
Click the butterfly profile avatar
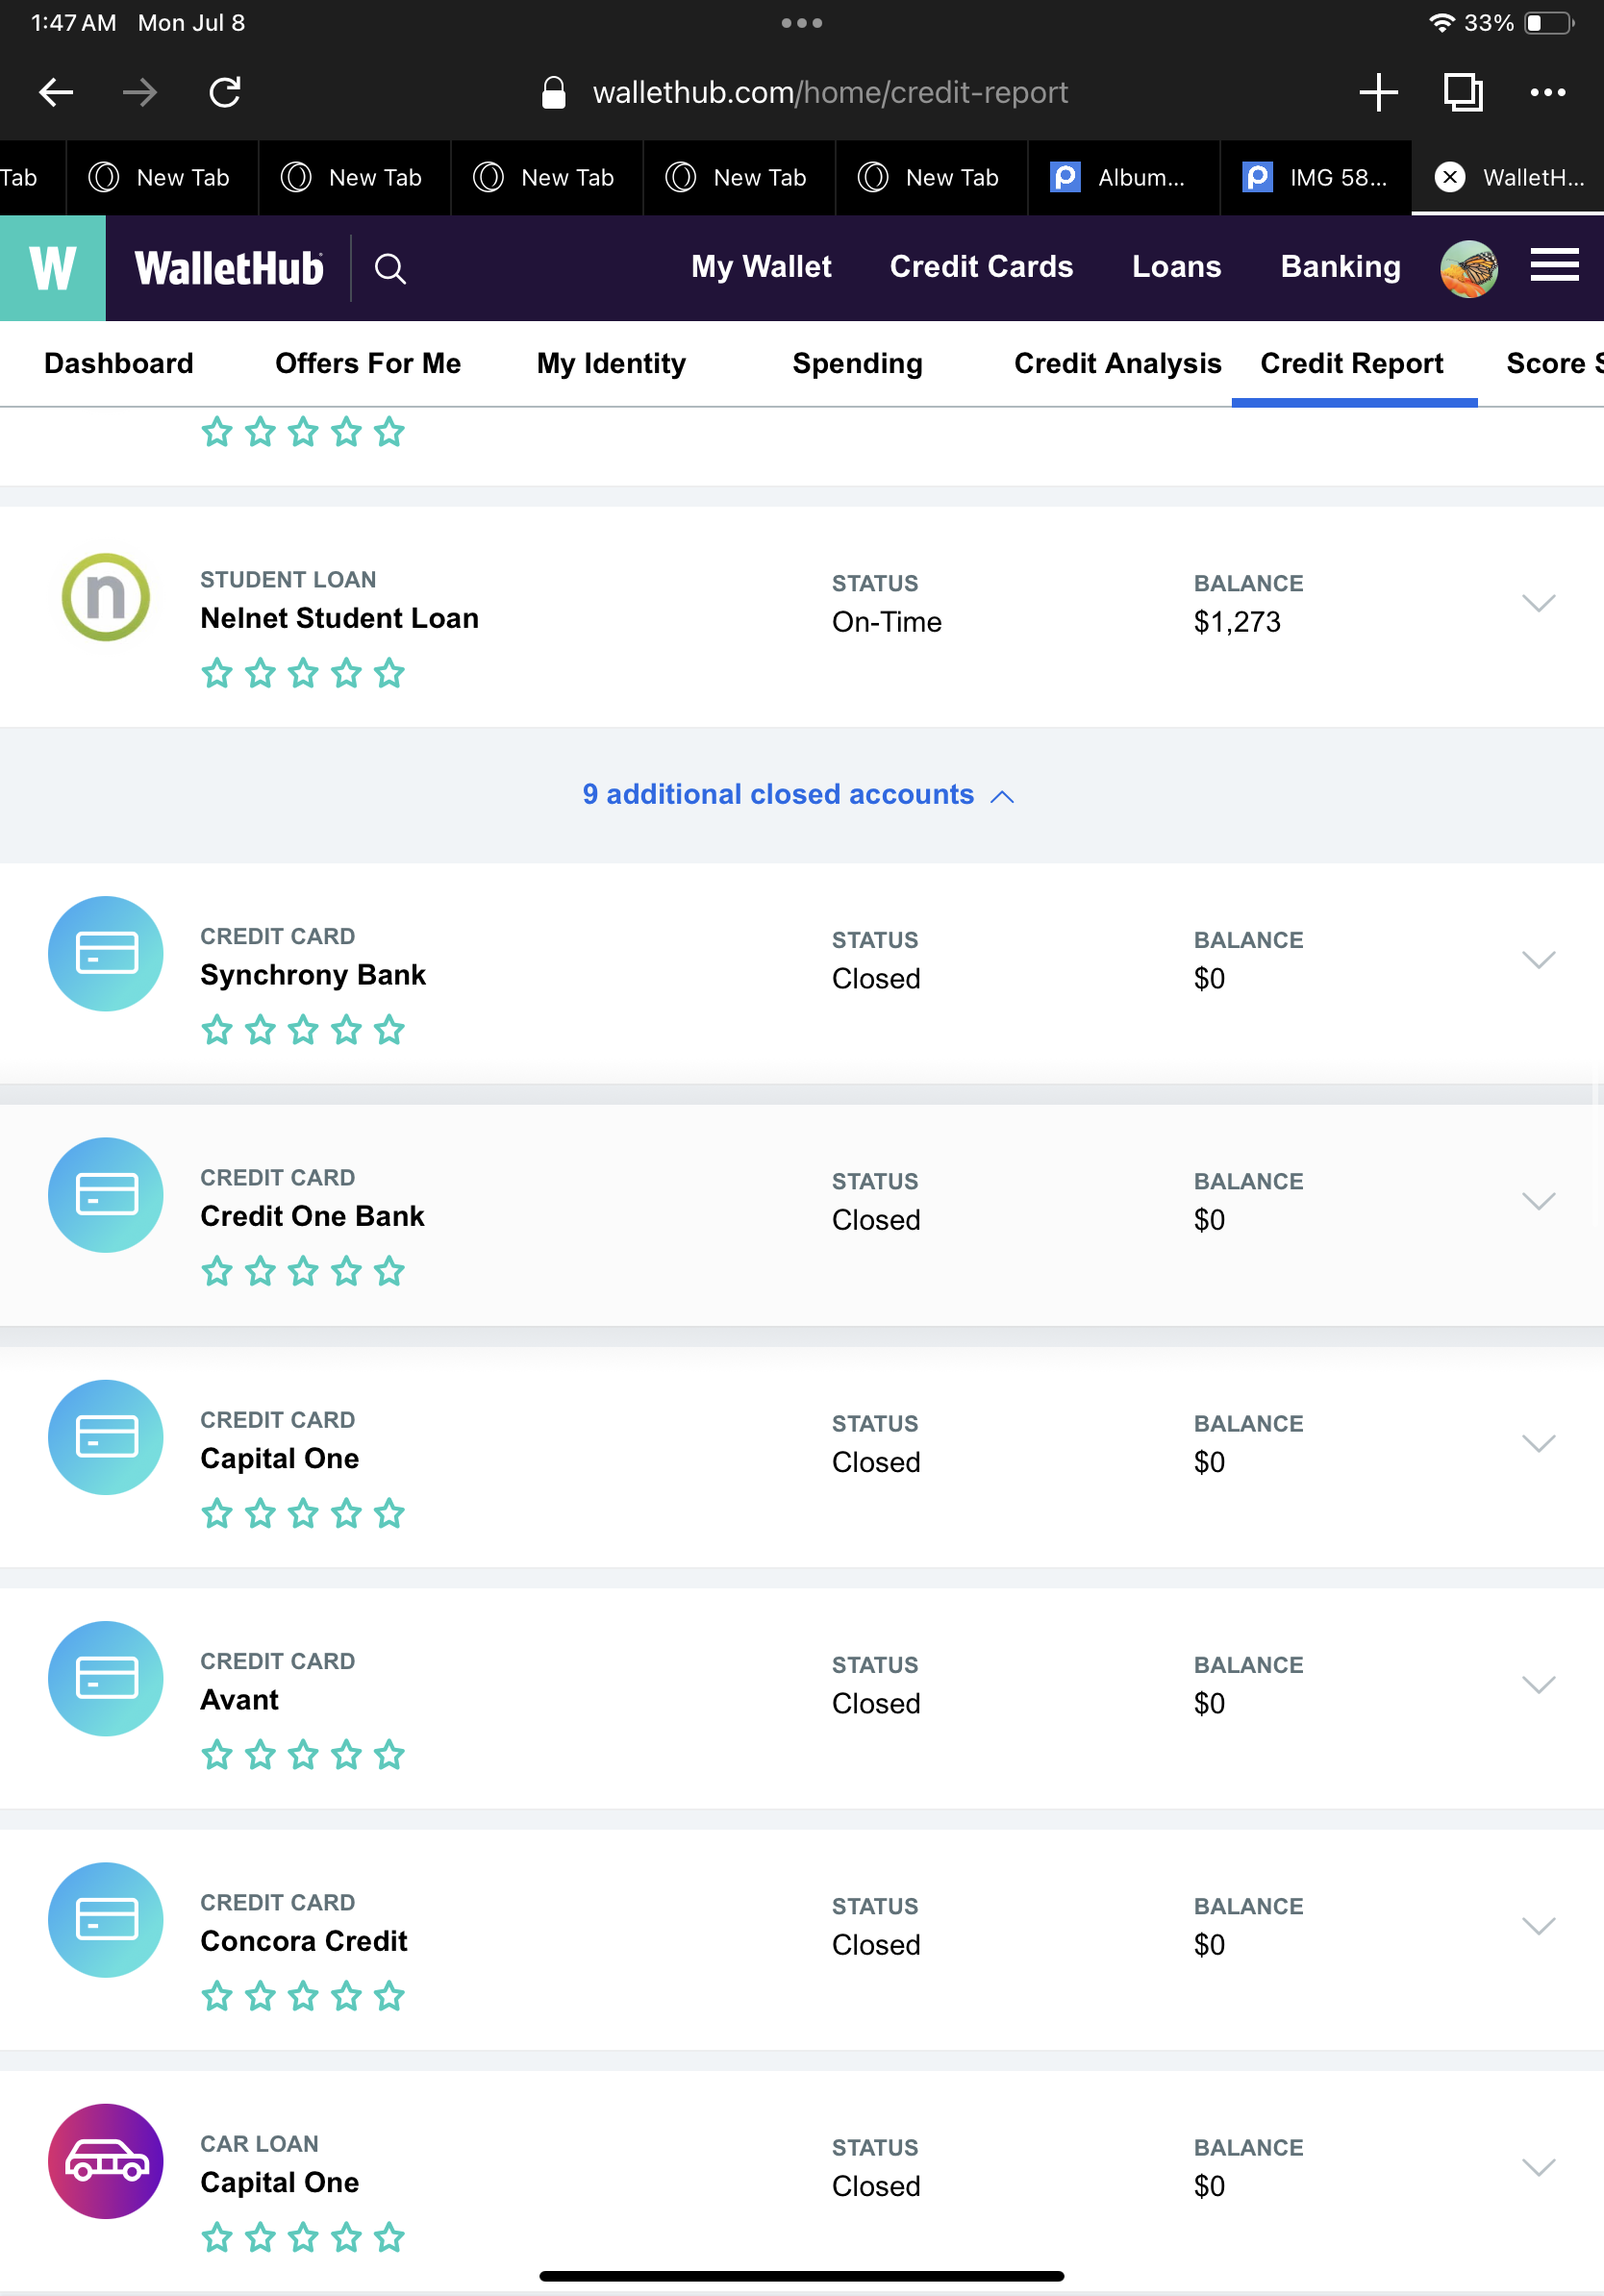point(1468,268)
